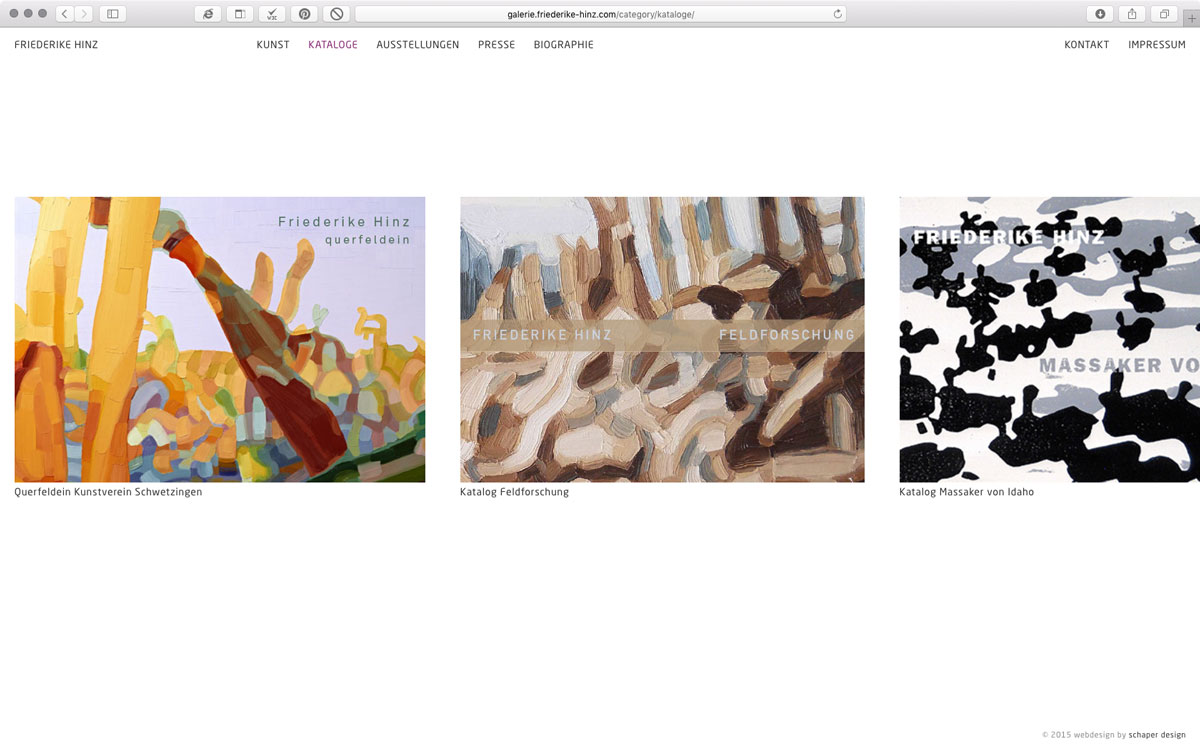Image resolution: width=1200 pixels, height=750 pixels.
Task: Click the content blocker circle-slash icon
Action: (337, 14)
